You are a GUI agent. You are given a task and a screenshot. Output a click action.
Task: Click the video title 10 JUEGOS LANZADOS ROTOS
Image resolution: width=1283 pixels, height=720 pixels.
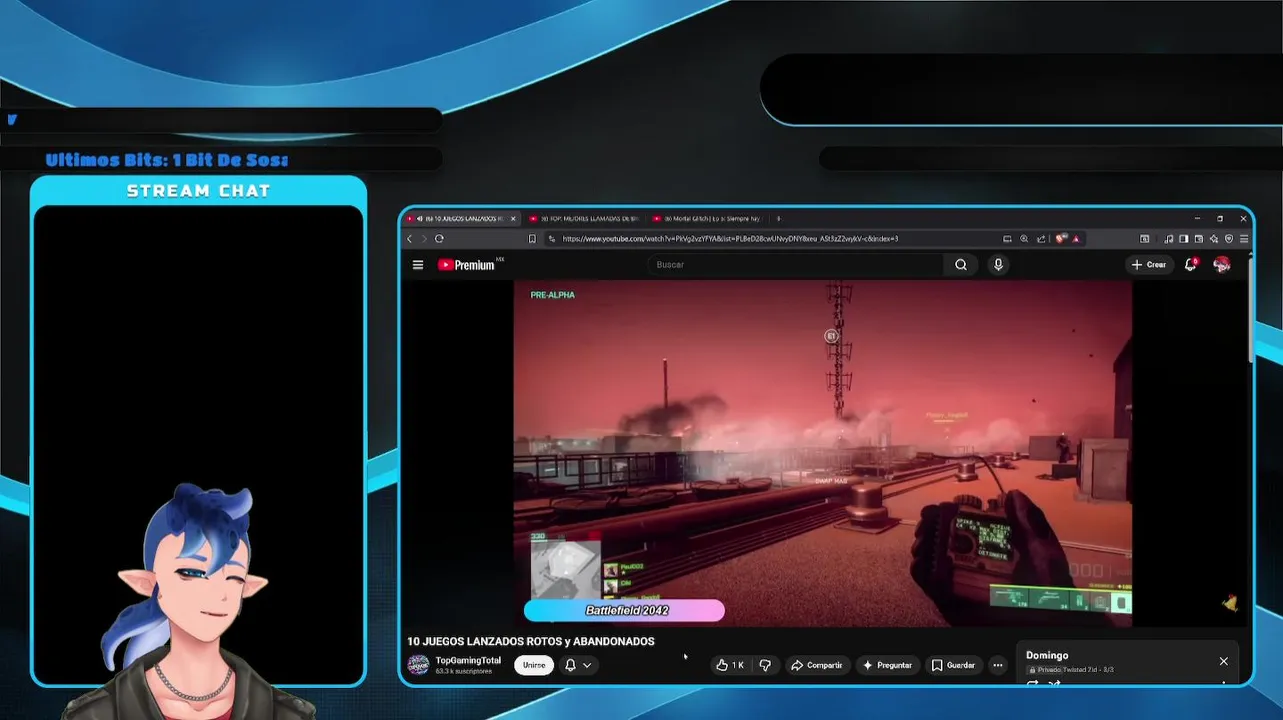pos(531,641)
